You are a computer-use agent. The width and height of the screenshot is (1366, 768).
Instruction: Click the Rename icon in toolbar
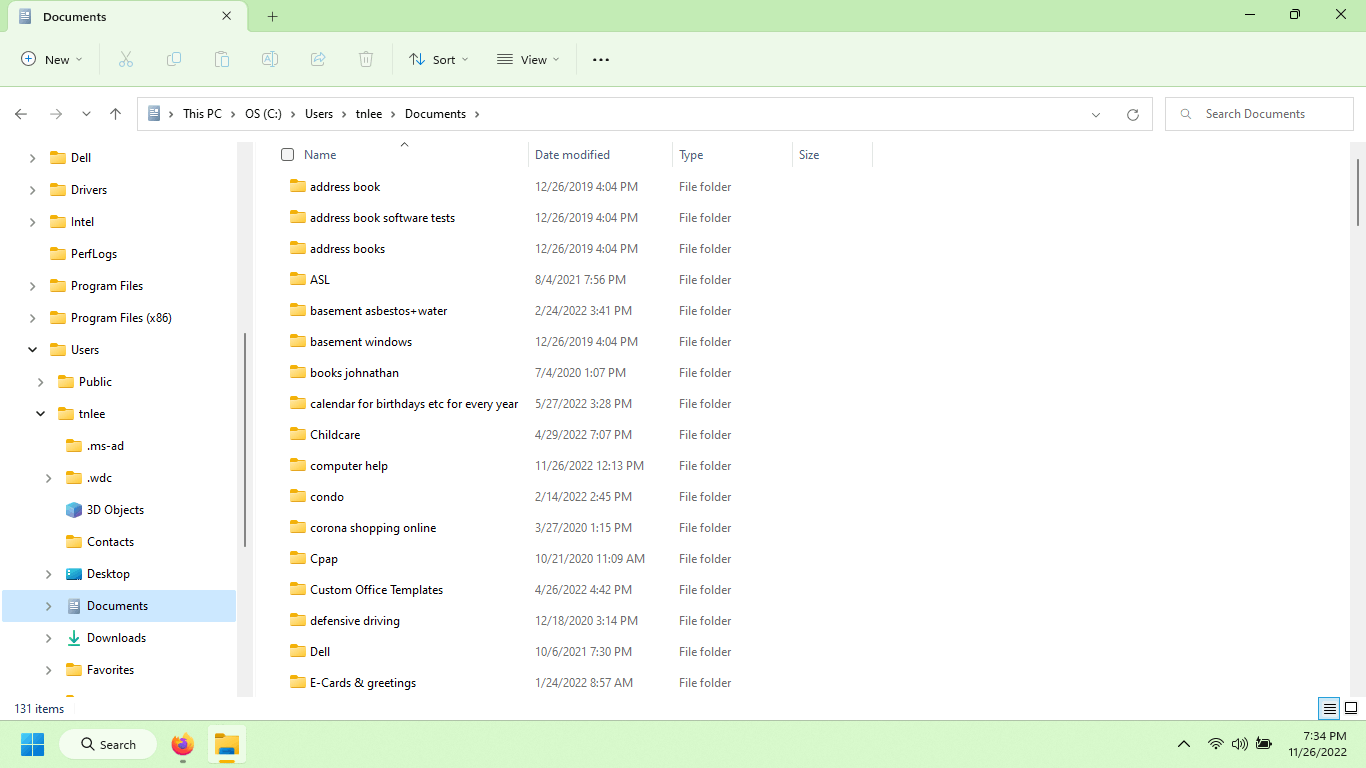pyautogui.click(x=270, y=60)
